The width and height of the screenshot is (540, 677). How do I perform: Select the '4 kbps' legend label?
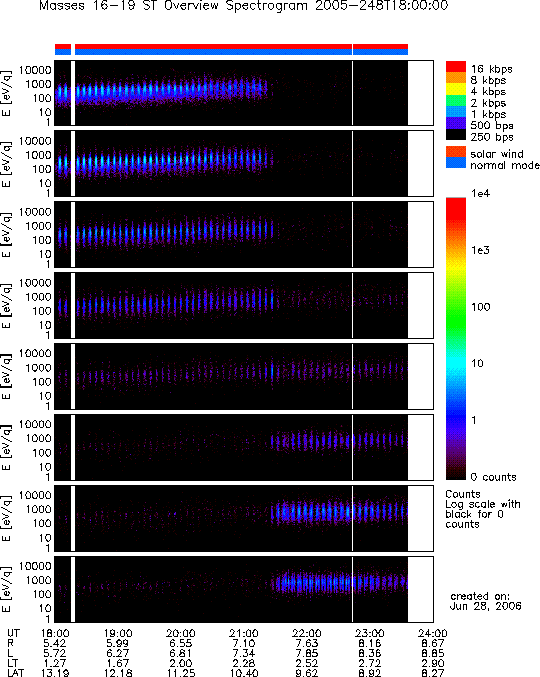click(489, 92)
